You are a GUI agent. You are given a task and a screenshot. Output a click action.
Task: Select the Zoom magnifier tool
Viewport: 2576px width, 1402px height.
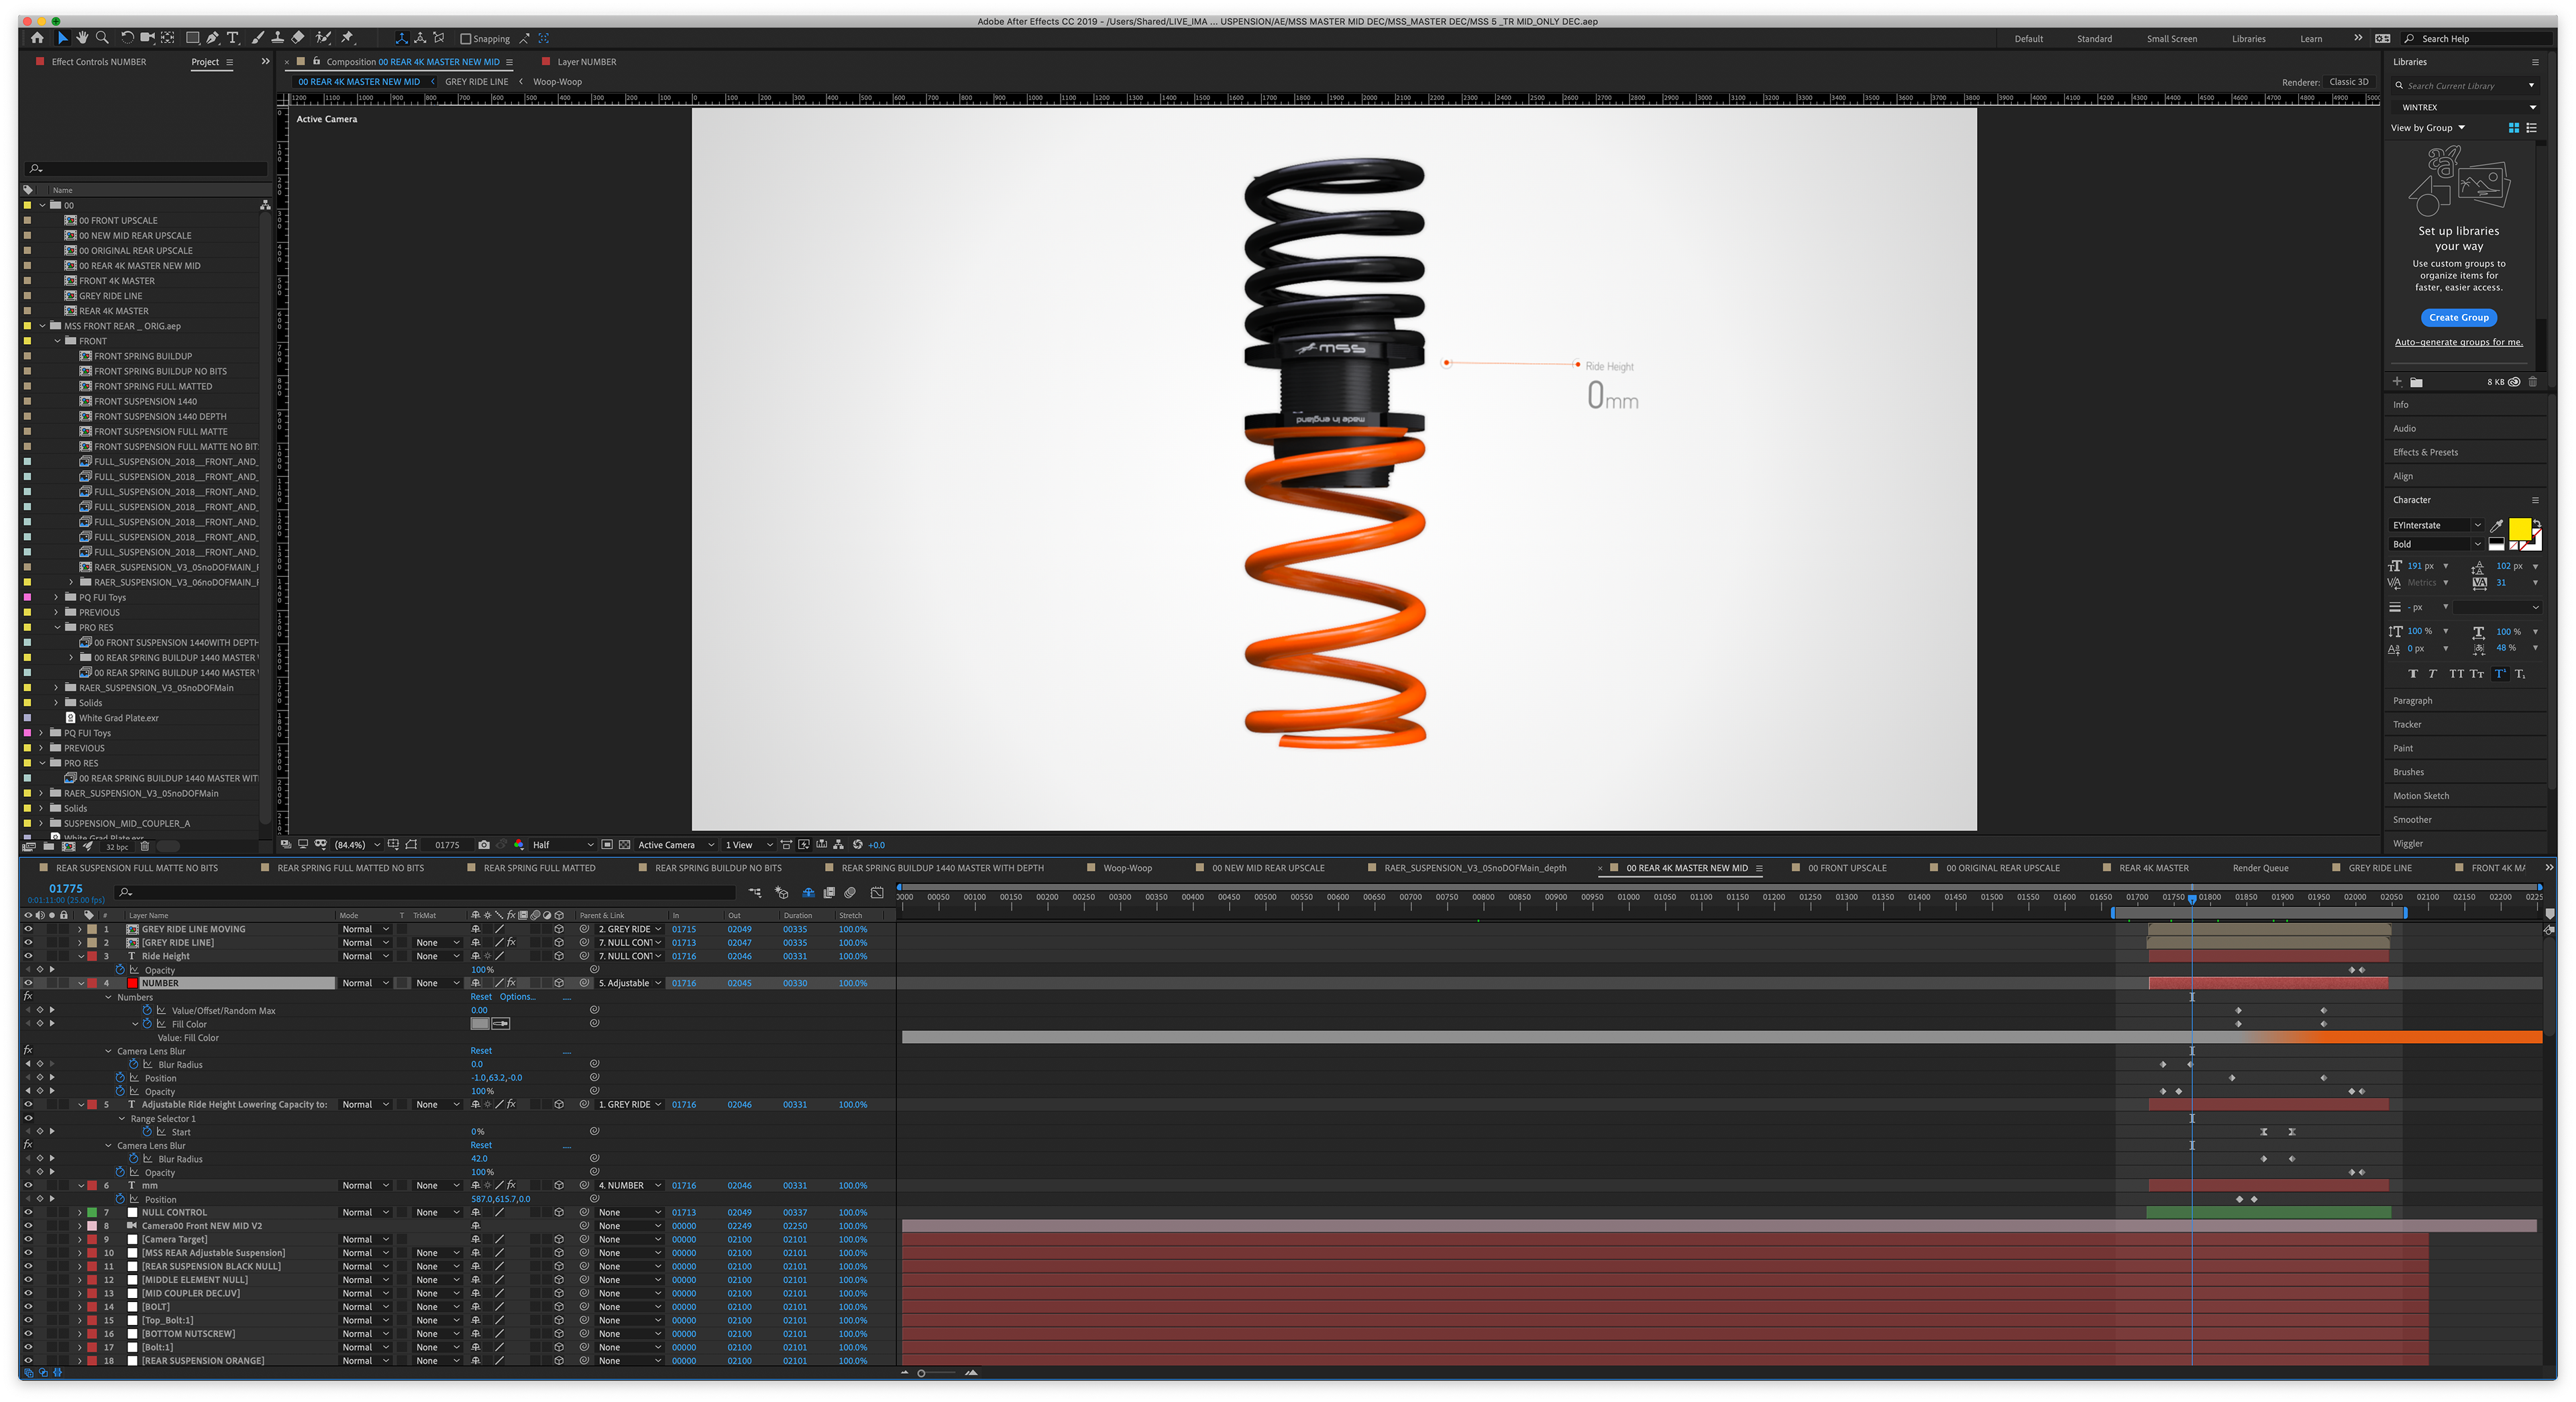(102, 38)
